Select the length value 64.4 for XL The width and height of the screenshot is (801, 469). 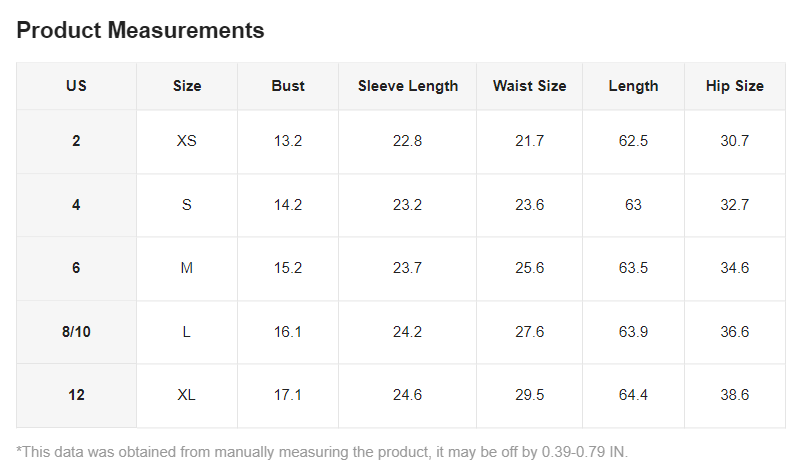point(633,395)
